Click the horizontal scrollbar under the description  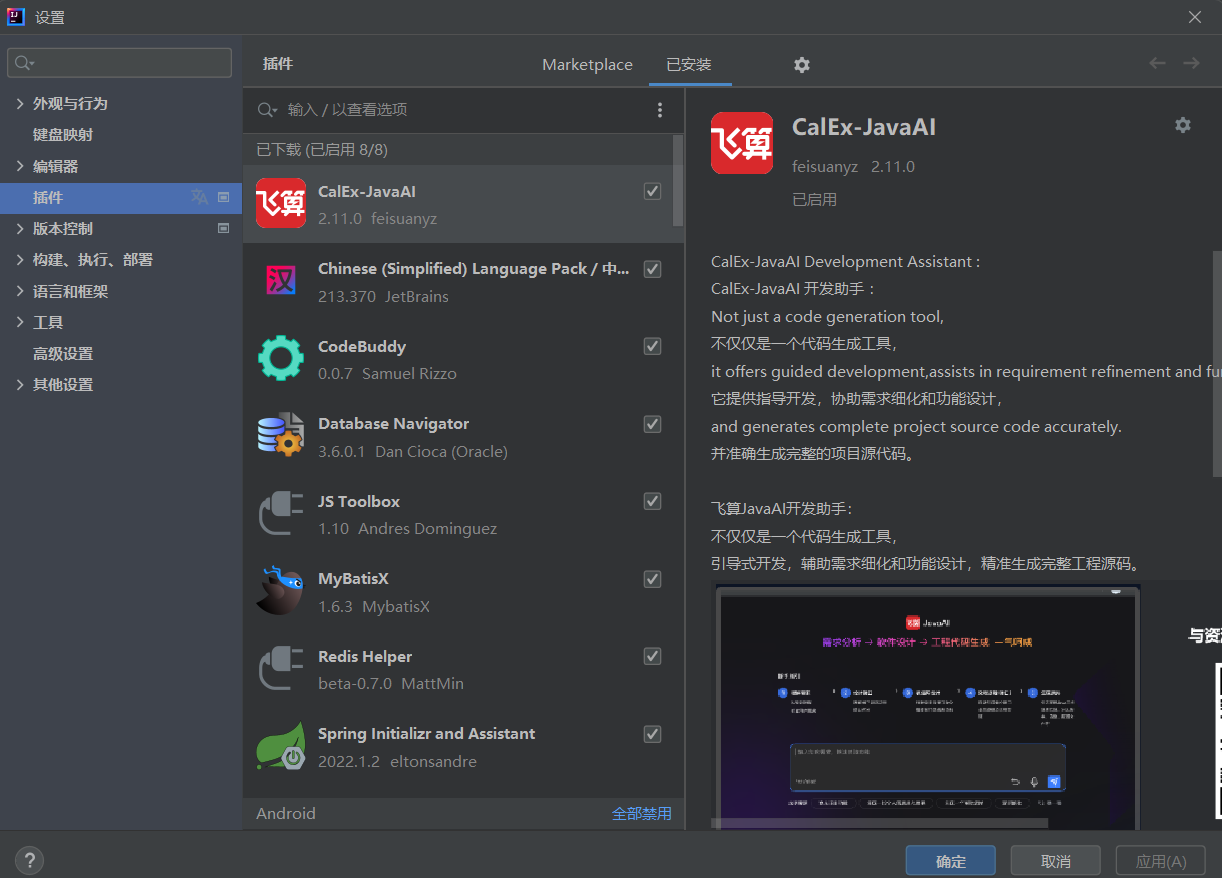pos(879,824)
